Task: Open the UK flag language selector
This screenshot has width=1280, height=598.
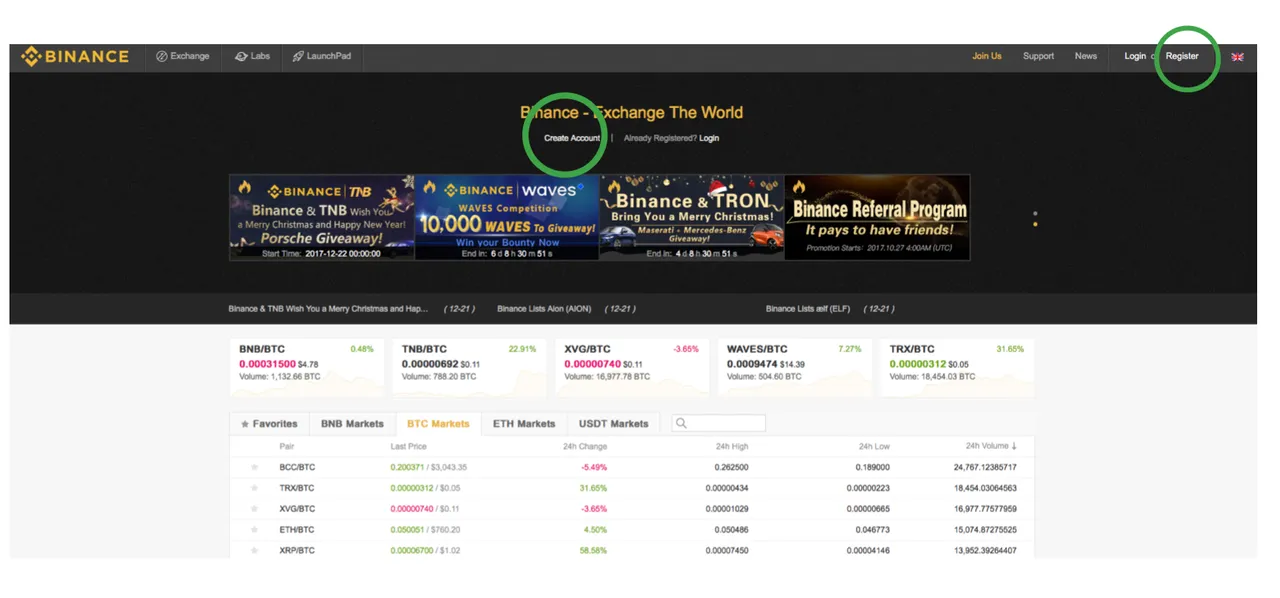Action: click(1237, 57)
